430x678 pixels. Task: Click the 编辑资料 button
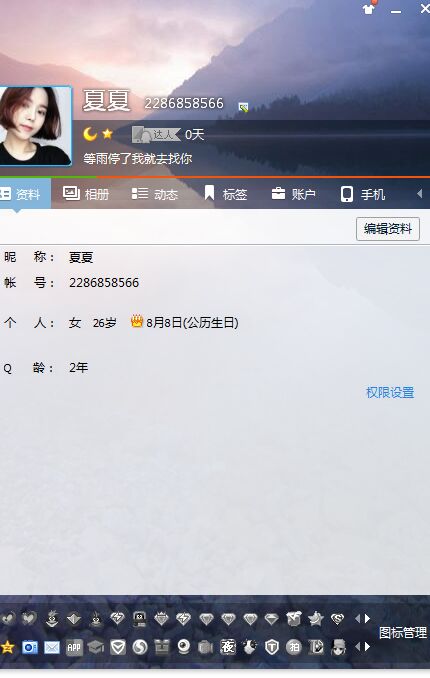388,229
